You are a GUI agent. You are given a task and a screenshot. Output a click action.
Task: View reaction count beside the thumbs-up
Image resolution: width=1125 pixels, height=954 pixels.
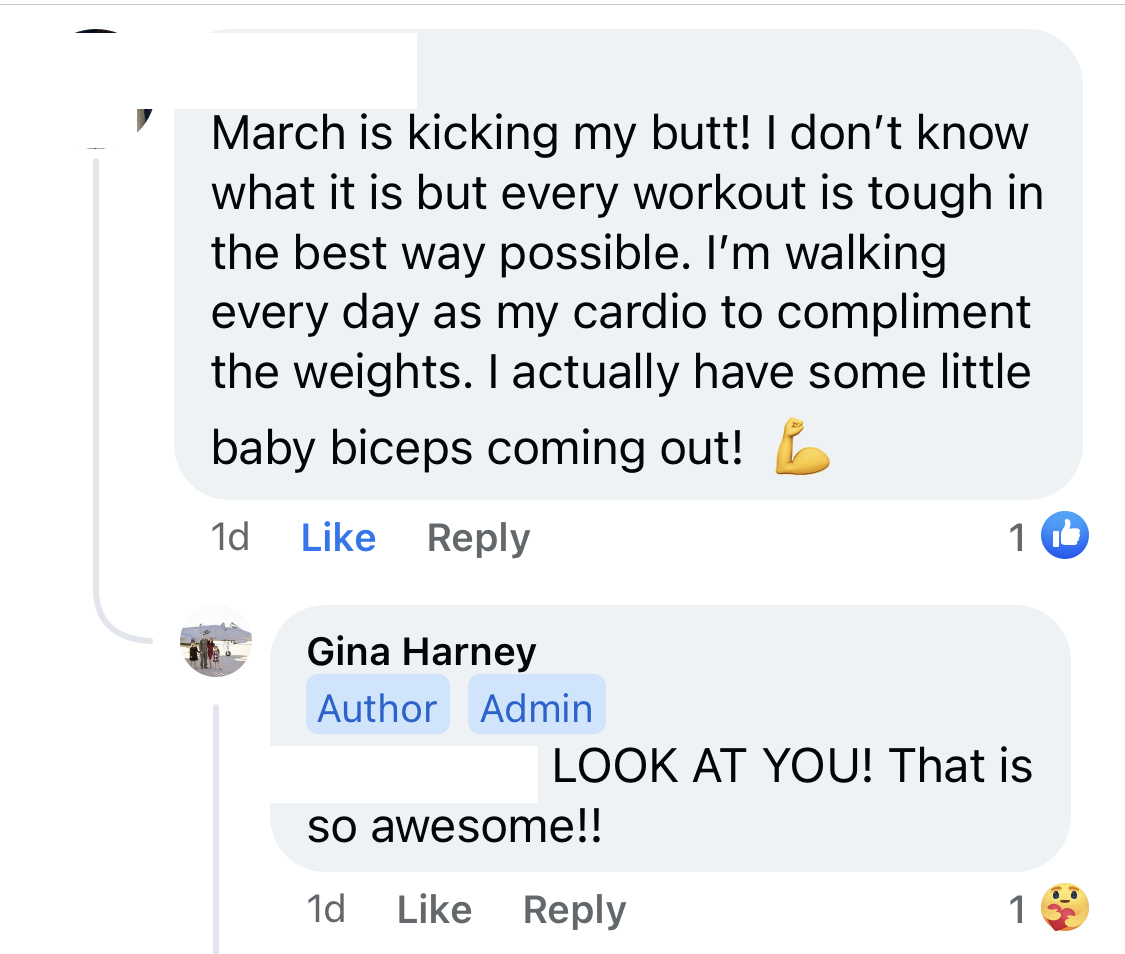1017,538
